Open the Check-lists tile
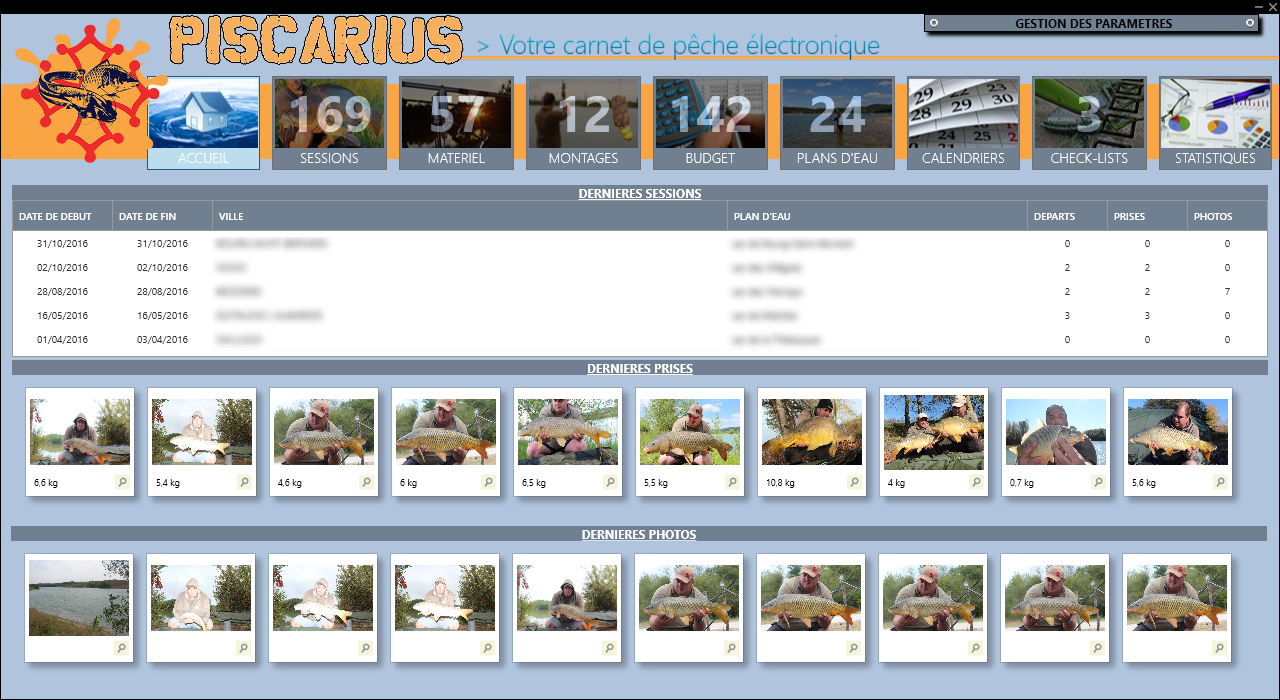Image resolution: width=1280 pixels, height=700 pixels. coord(1089,123)
